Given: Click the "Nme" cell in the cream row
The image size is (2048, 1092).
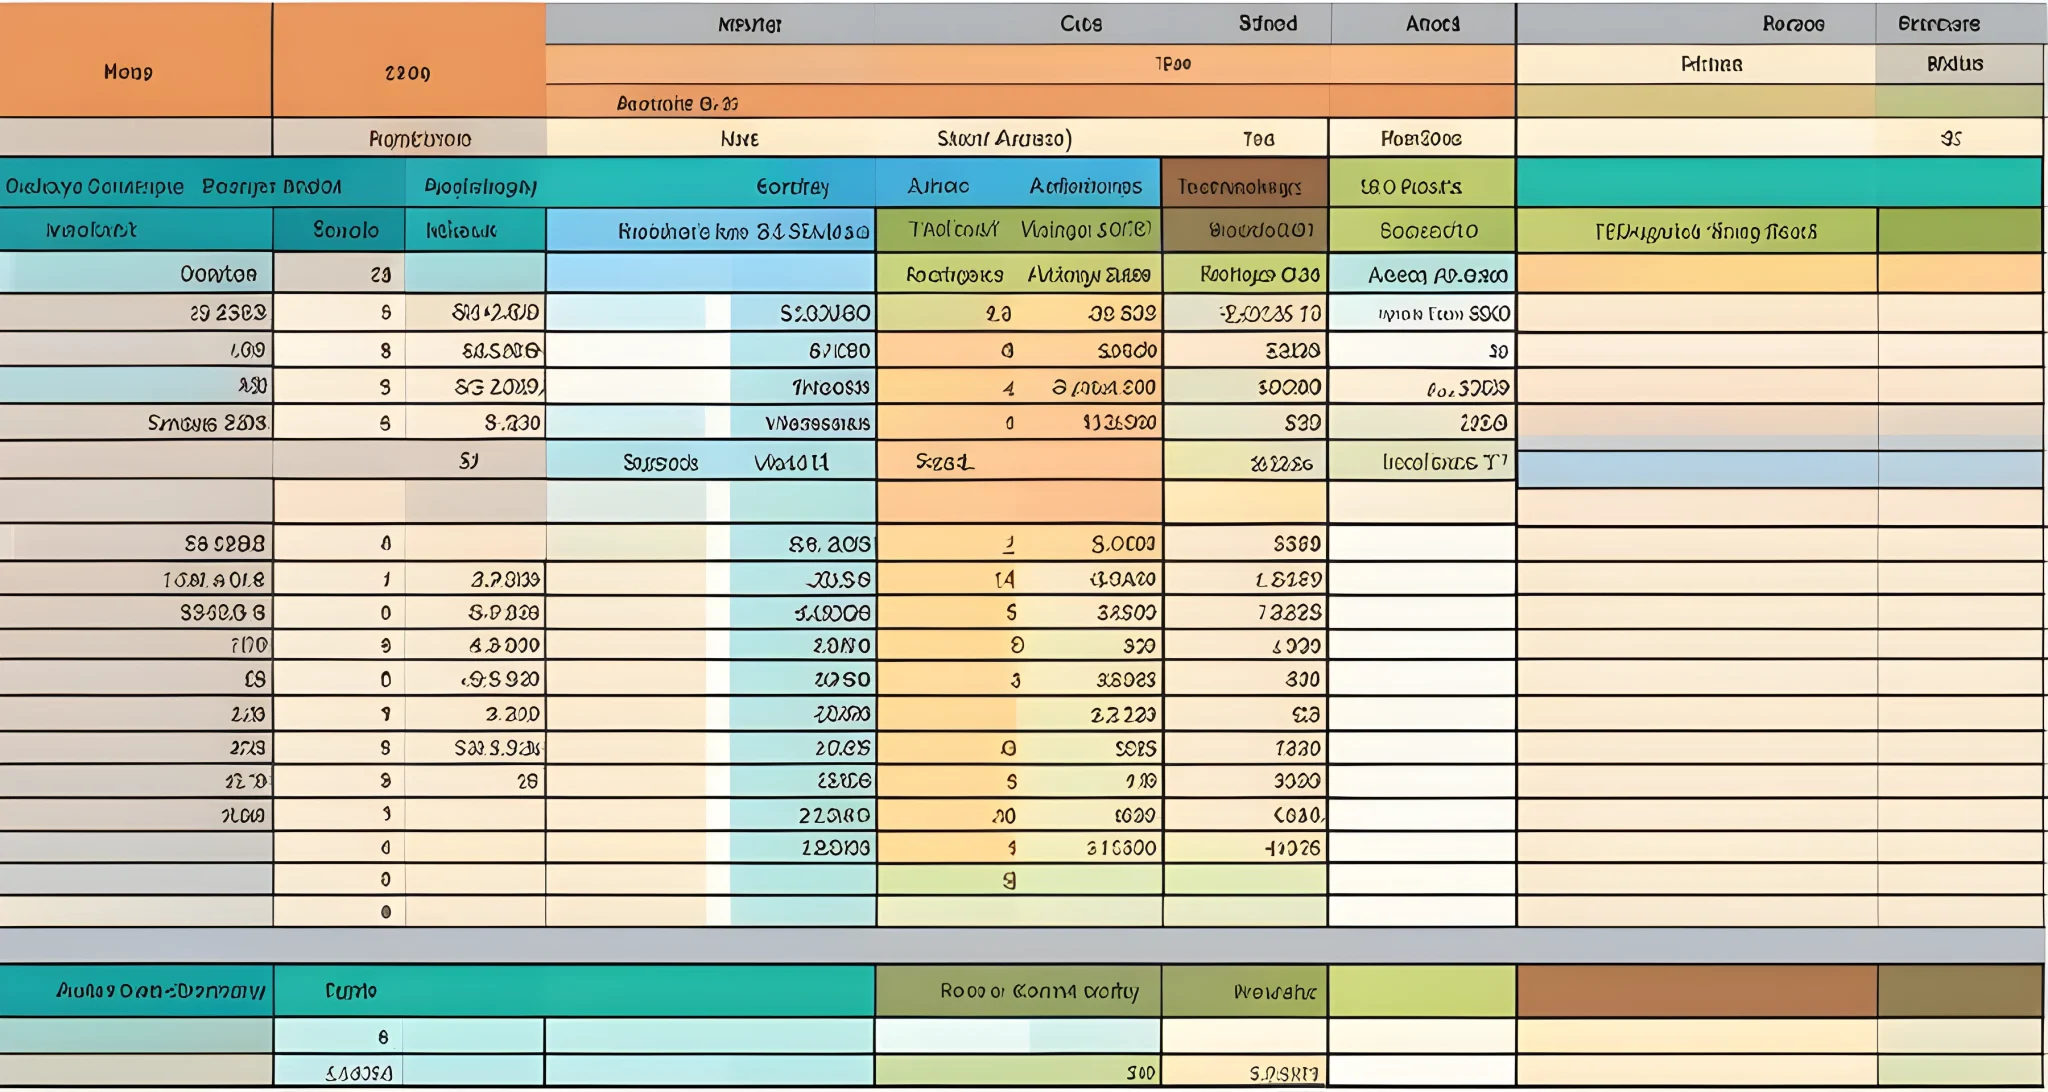Looking at the screenshot, I should [x=740, y=138].
